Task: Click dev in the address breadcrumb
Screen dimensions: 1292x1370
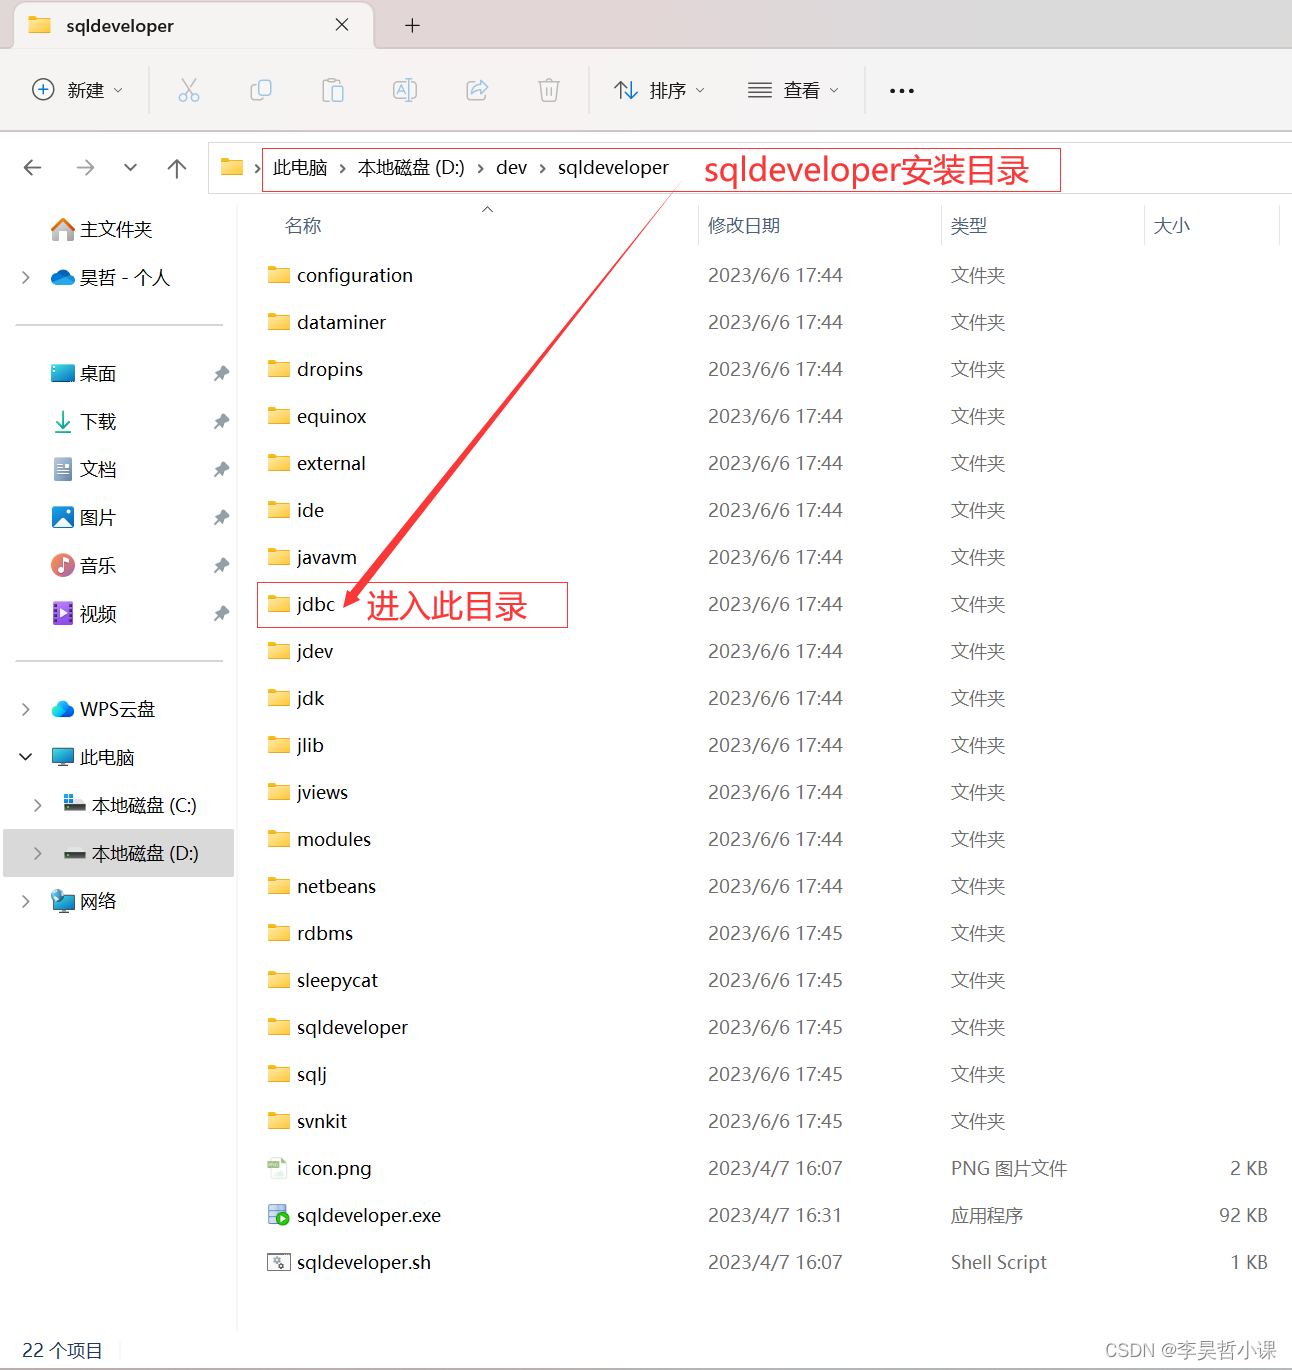Action: pos(511,168)
